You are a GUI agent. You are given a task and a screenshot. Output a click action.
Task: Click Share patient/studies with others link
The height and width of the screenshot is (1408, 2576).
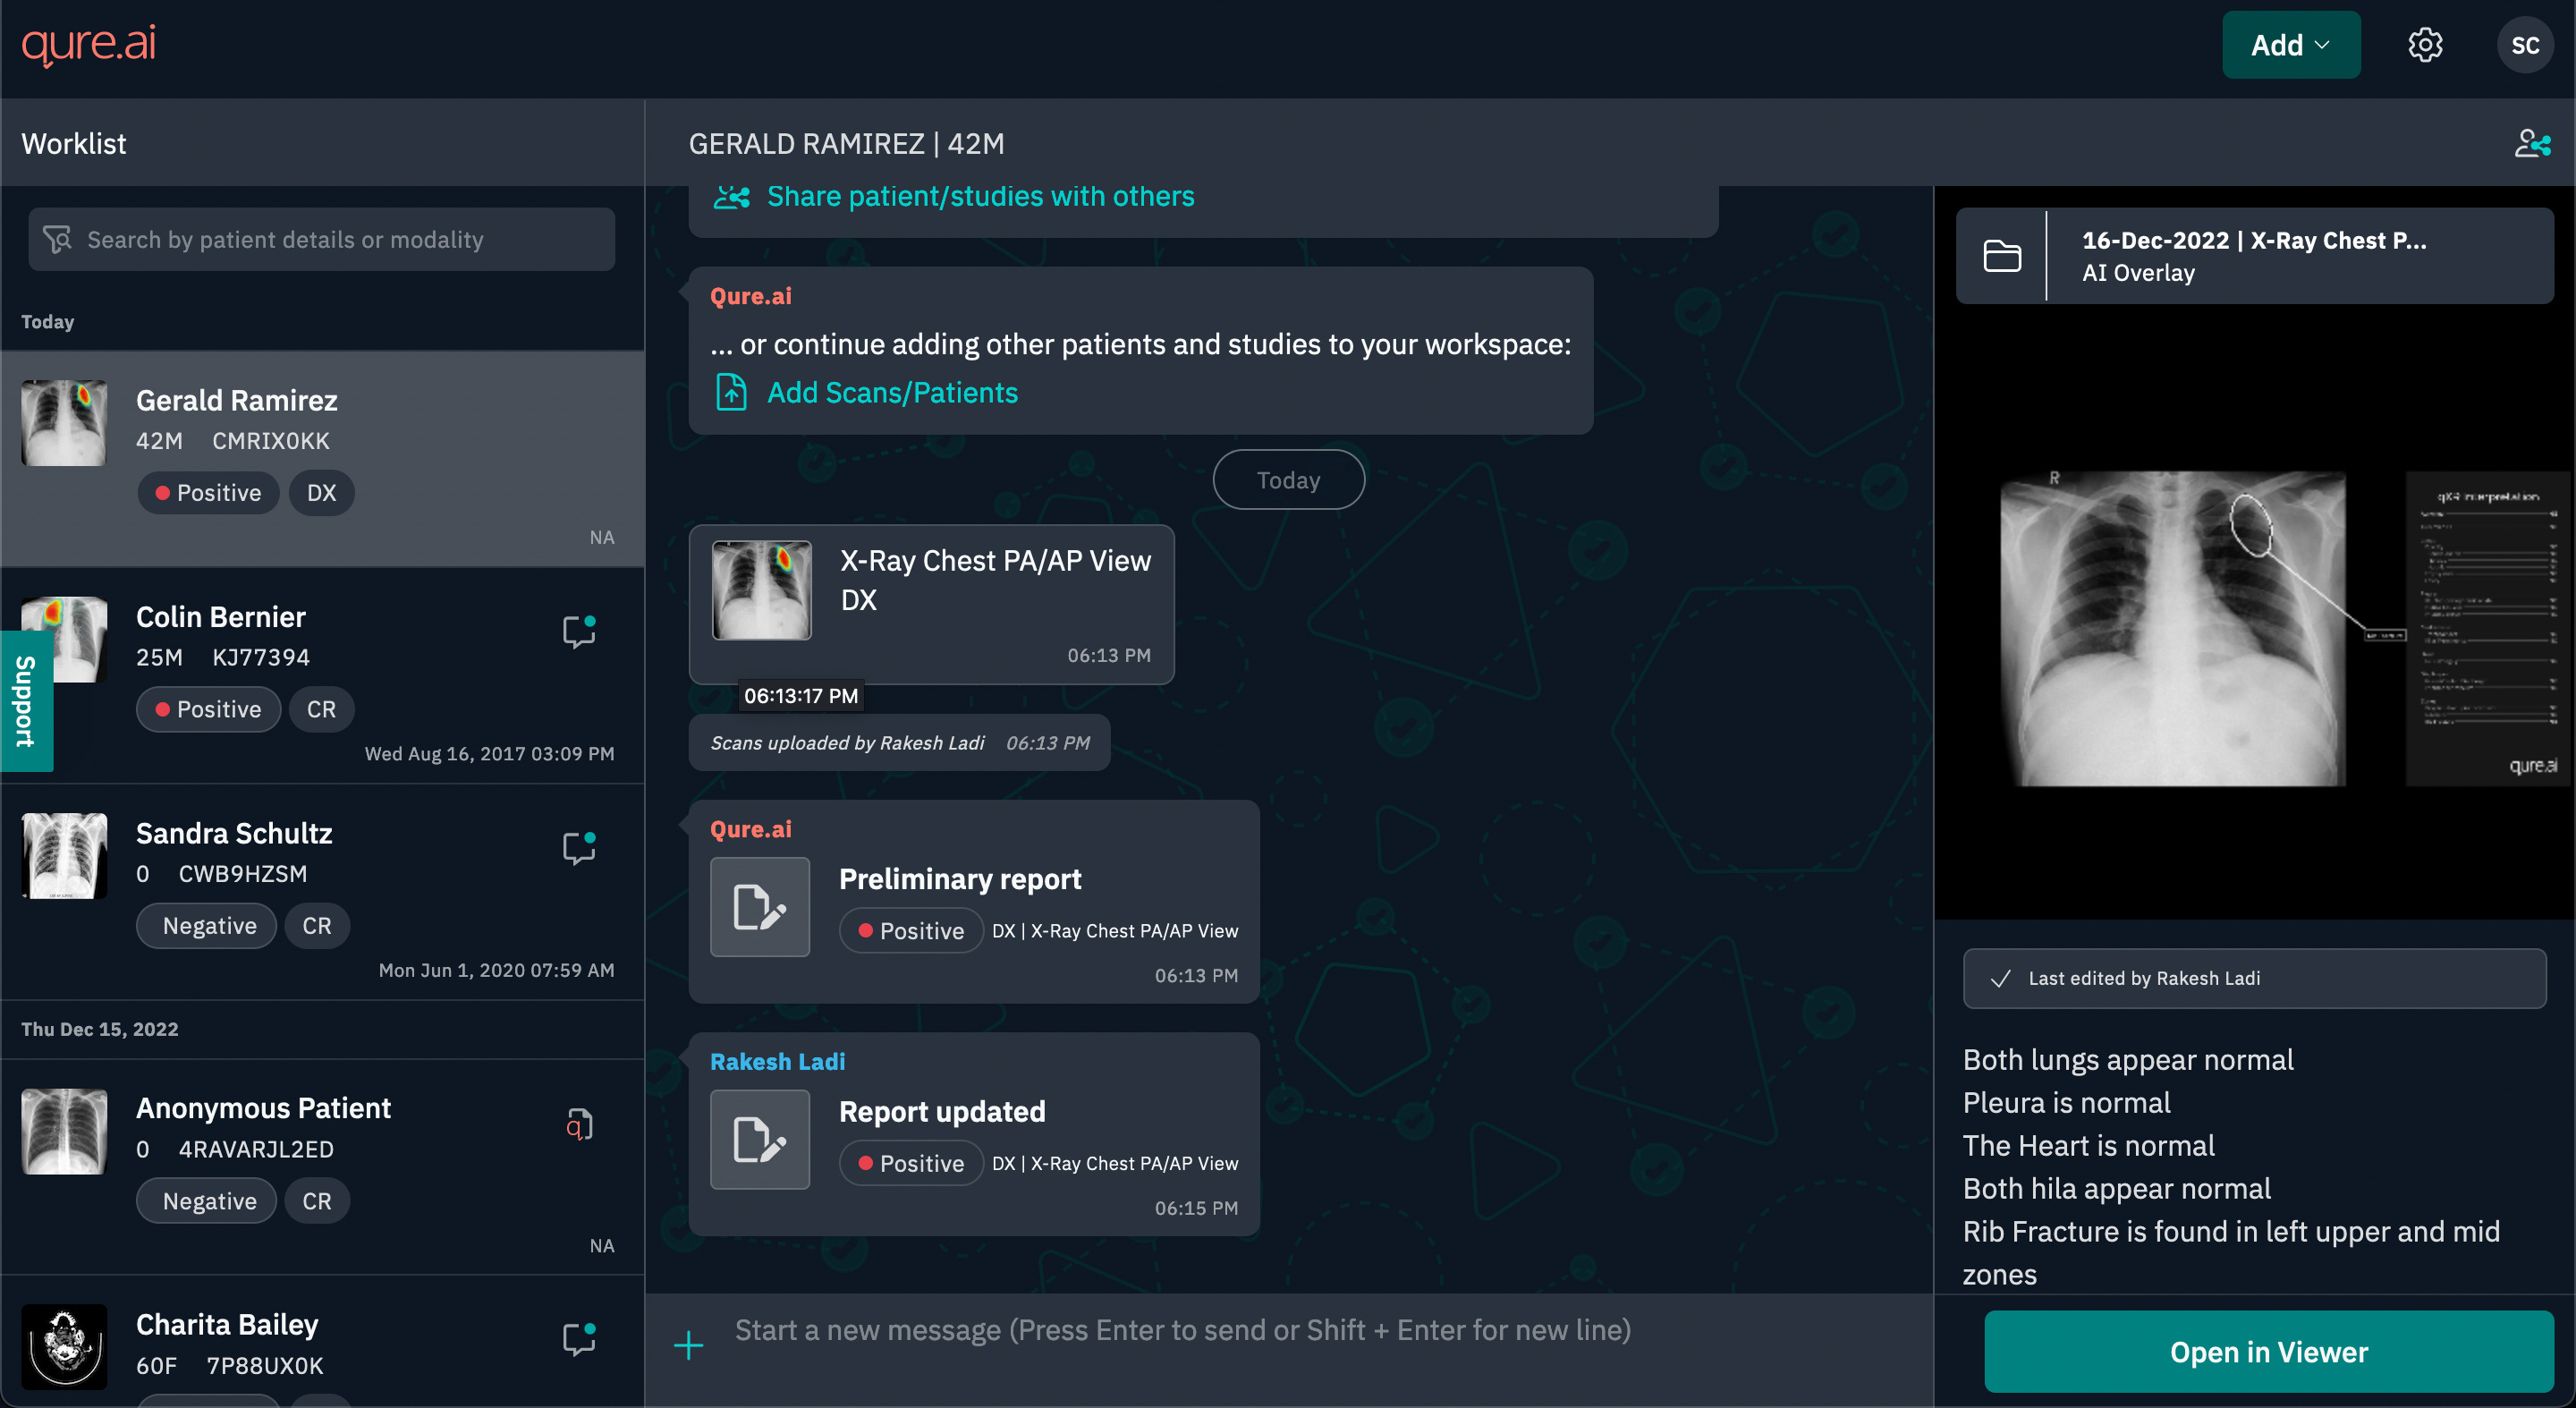tap(980, 196)
